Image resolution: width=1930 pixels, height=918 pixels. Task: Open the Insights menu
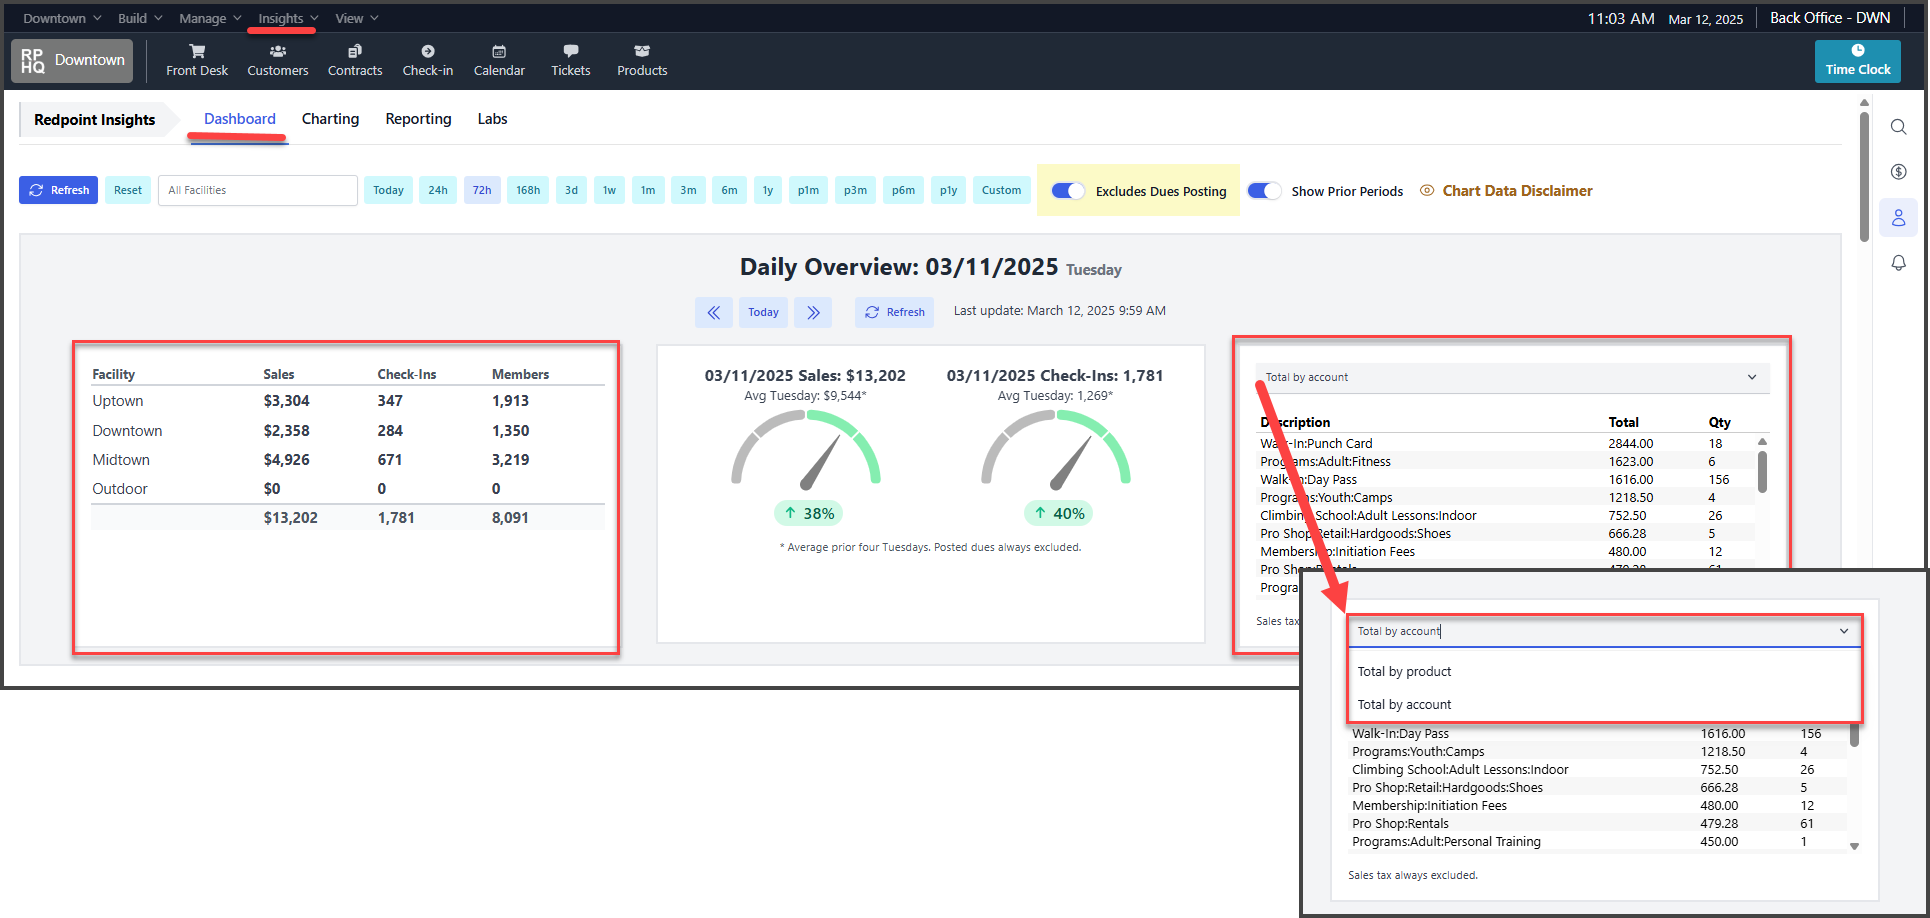point(288,18)
